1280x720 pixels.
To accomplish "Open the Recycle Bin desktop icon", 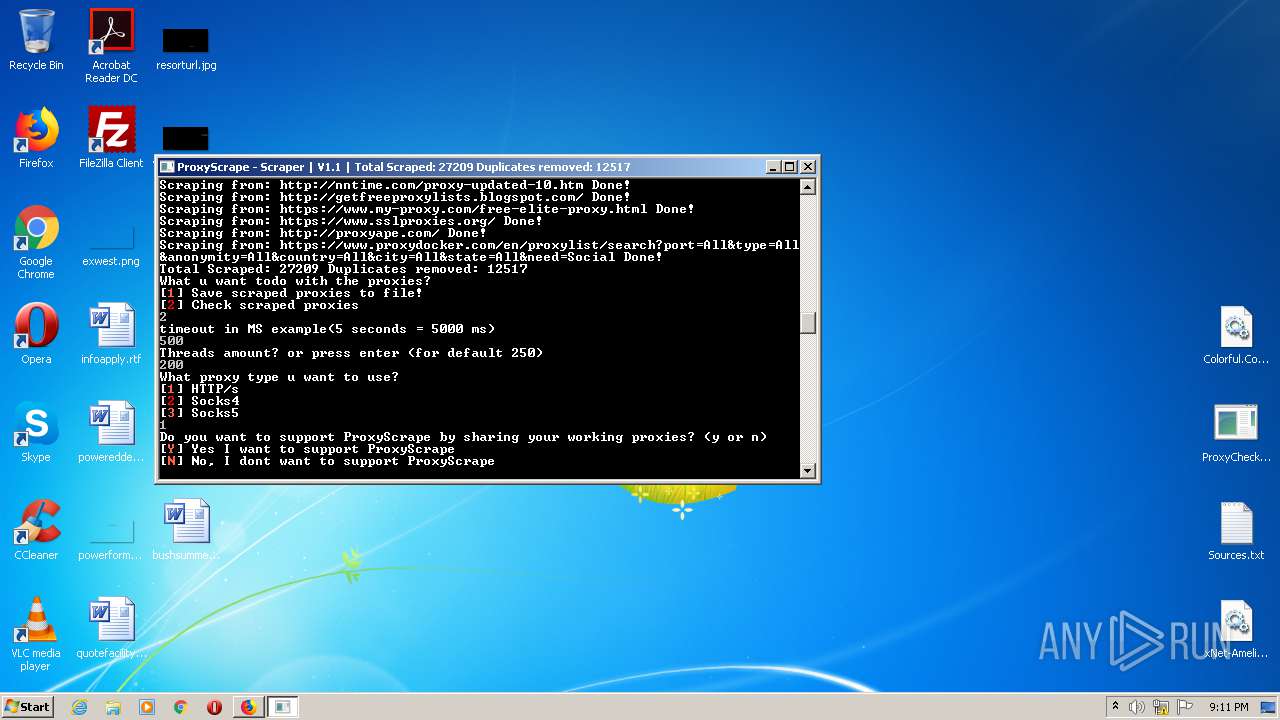I will [36, 40].
